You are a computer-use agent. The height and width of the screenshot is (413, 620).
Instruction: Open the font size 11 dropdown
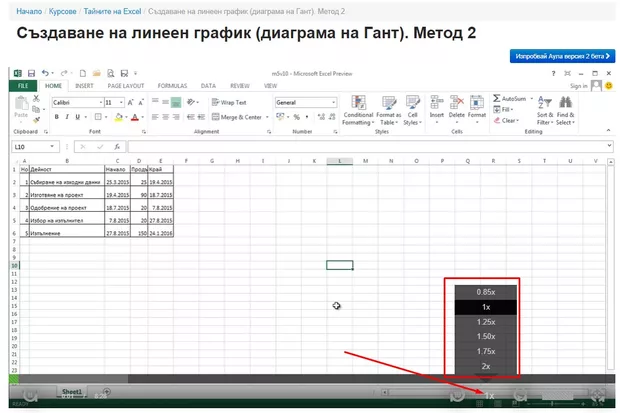pyautogui.click(x=121, y=102)
